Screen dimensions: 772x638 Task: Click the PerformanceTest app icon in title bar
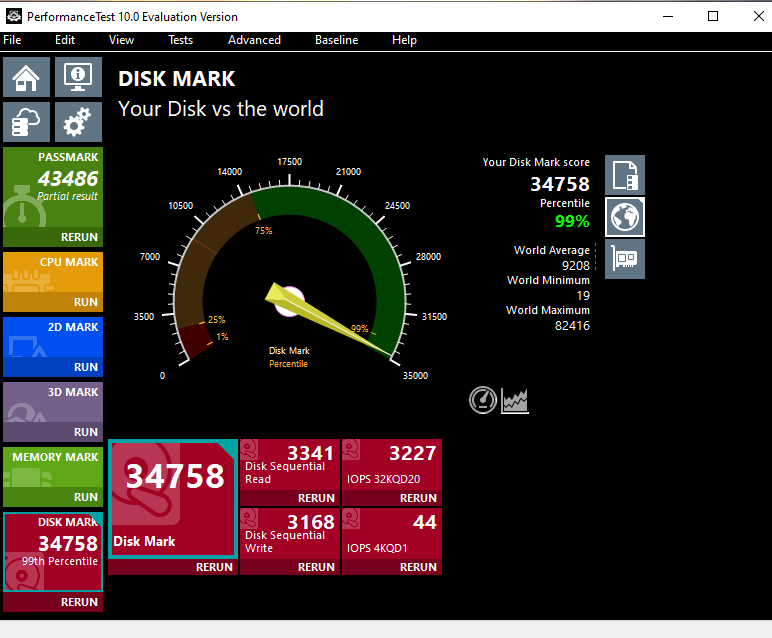14,16
